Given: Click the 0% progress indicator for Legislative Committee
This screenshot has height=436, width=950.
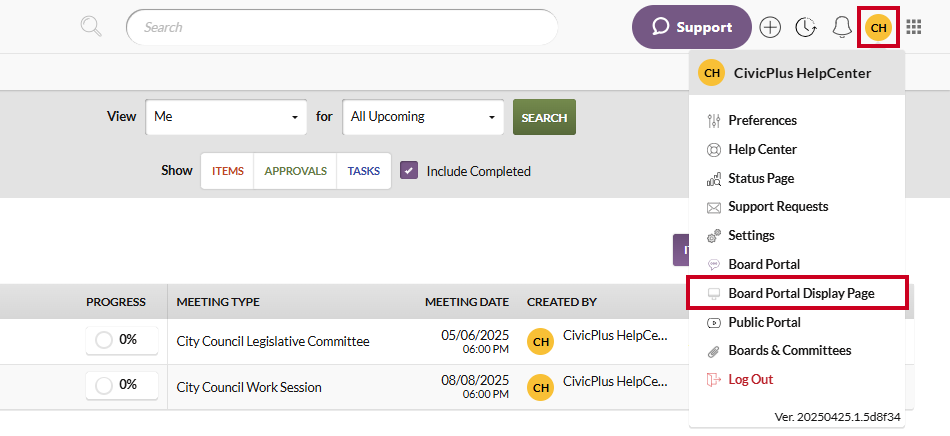Looking at the screenshot, I should pos(122,340).
